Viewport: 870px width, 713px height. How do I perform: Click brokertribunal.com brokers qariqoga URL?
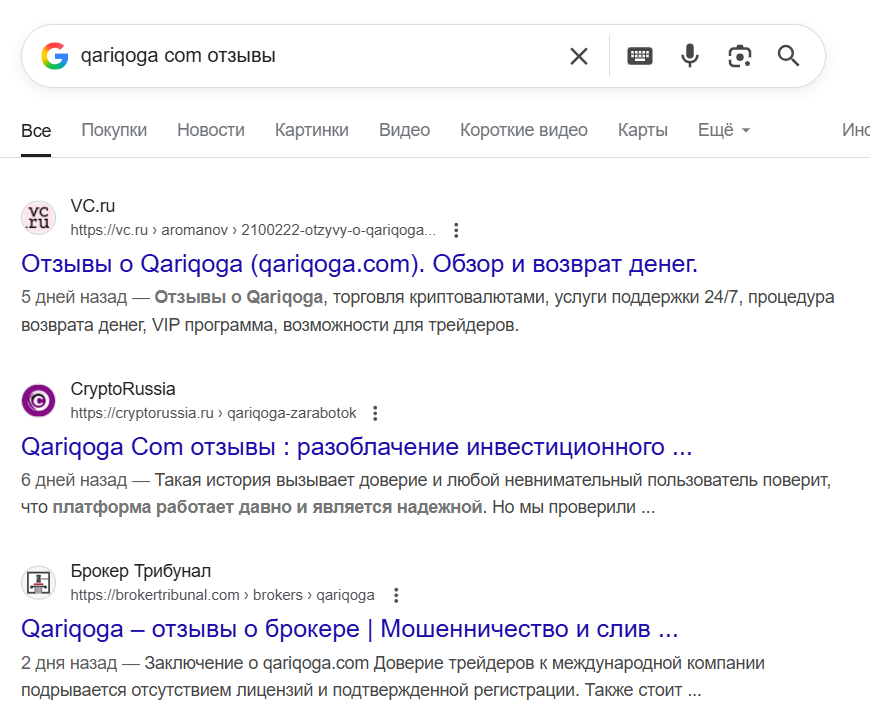[x=222, y=595]
